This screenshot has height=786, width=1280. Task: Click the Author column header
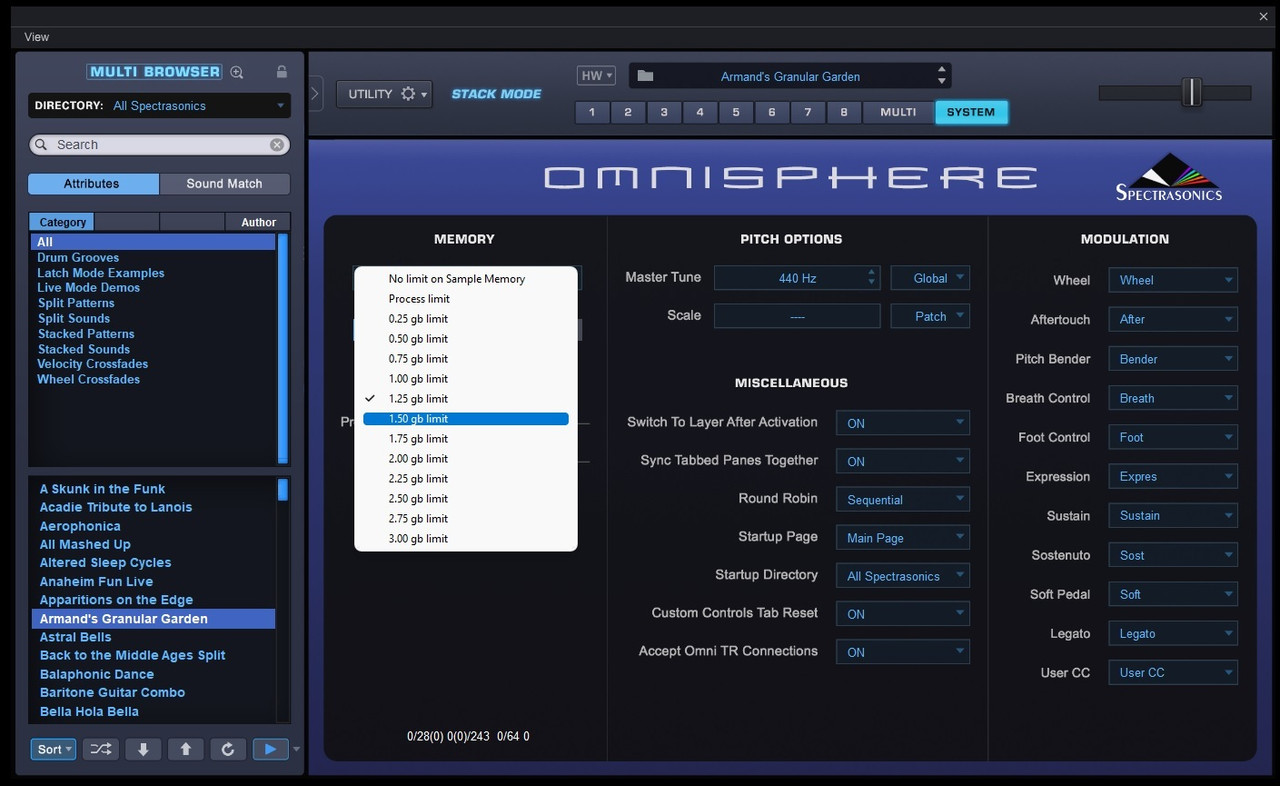pos(258,222)
